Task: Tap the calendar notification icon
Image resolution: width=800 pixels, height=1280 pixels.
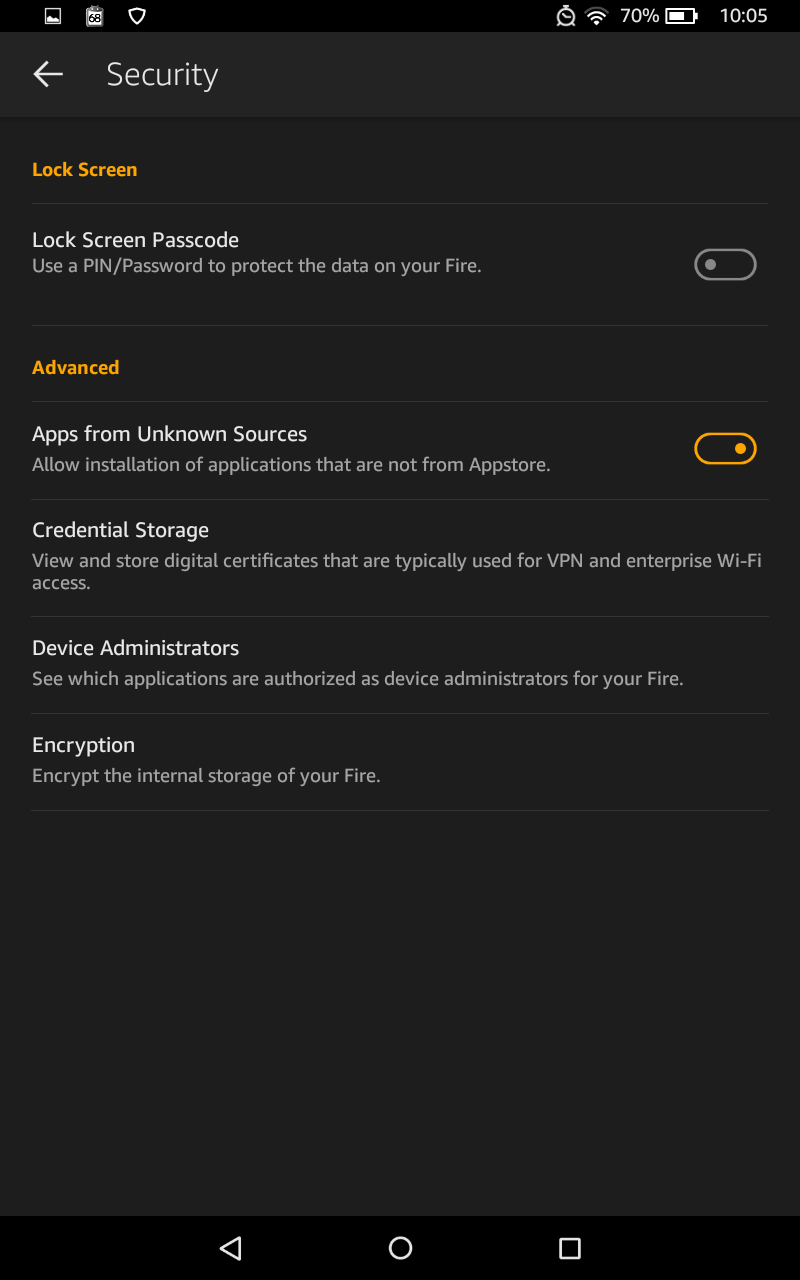Action: [95, 16]
